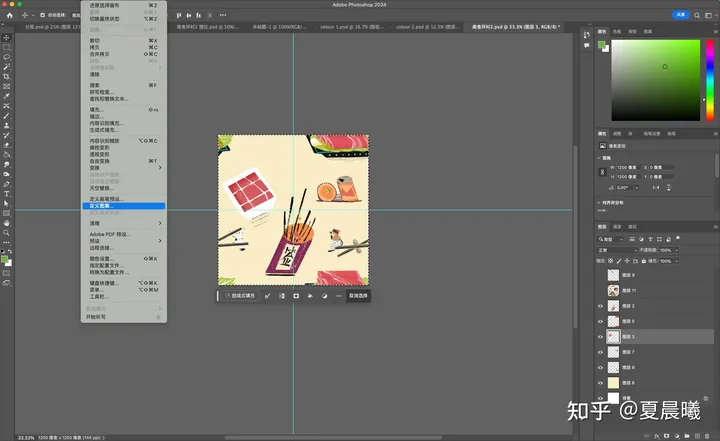Select the Magic Wand tool
This screenshot has height=441, width=720.
coord(6,67)
